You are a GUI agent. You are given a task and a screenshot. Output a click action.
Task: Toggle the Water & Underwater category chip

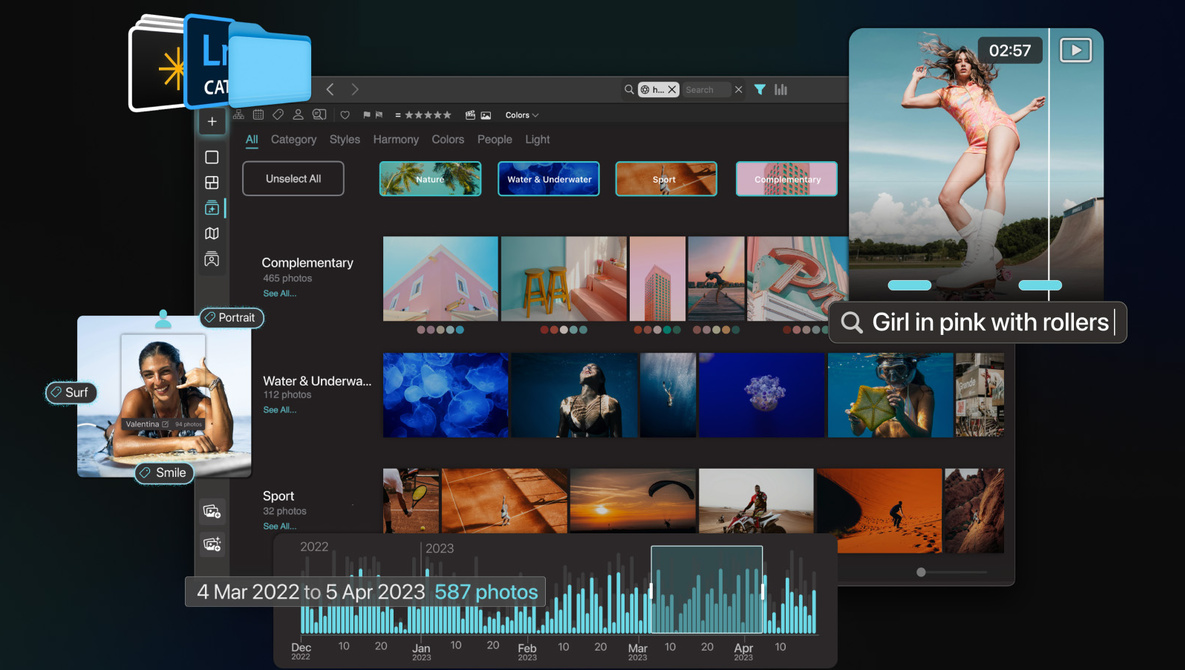(549, 179)
